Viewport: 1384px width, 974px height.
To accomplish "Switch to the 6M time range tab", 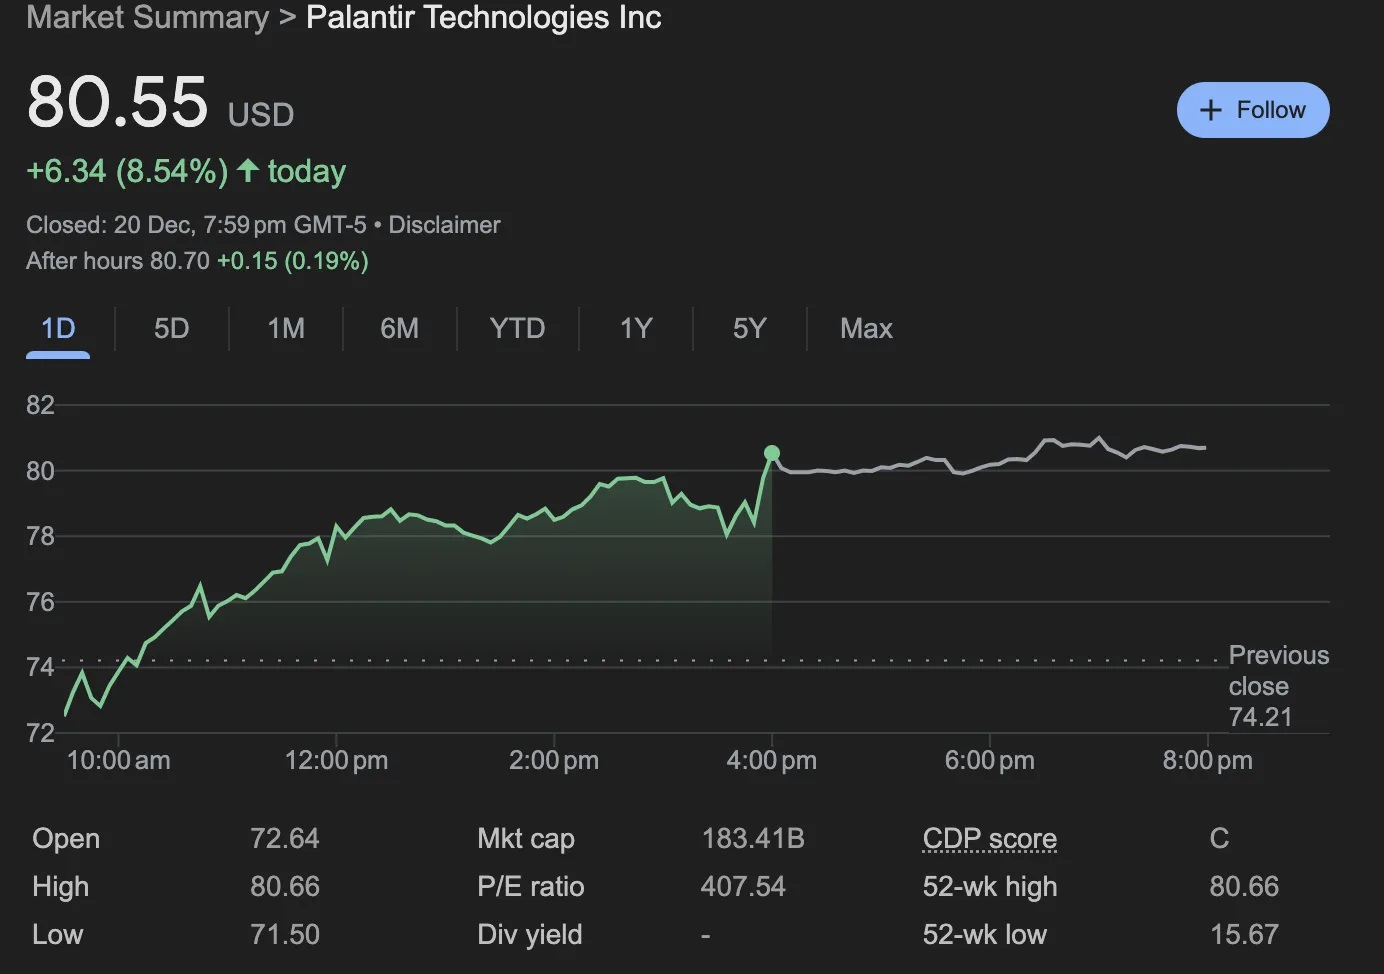I will (399, 329).
